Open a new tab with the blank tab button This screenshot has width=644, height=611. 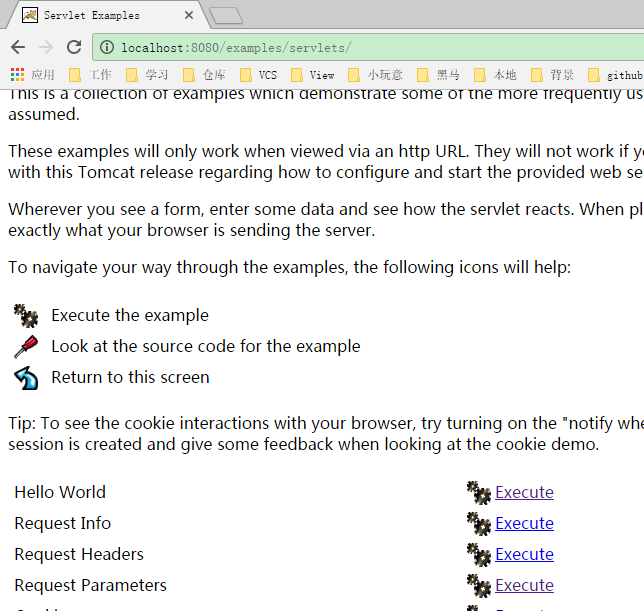coord(226,16)
